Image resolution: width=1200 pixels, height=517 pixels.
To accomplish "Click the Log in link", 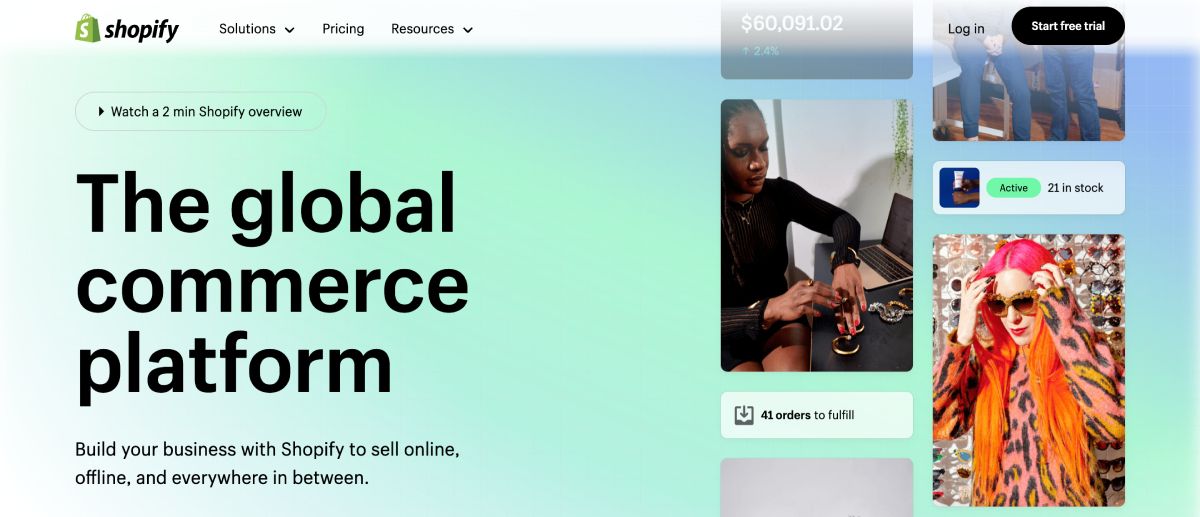I will pos(966,28).
